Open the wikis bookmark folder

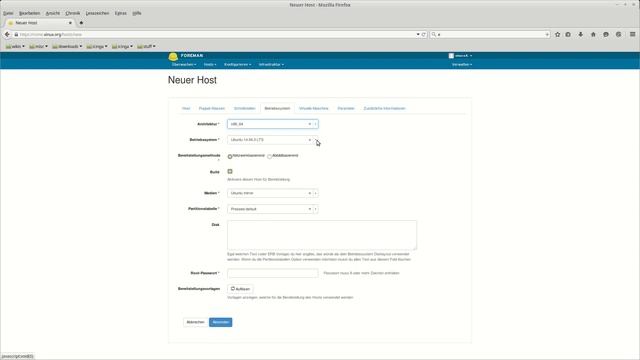coord(15,47)
